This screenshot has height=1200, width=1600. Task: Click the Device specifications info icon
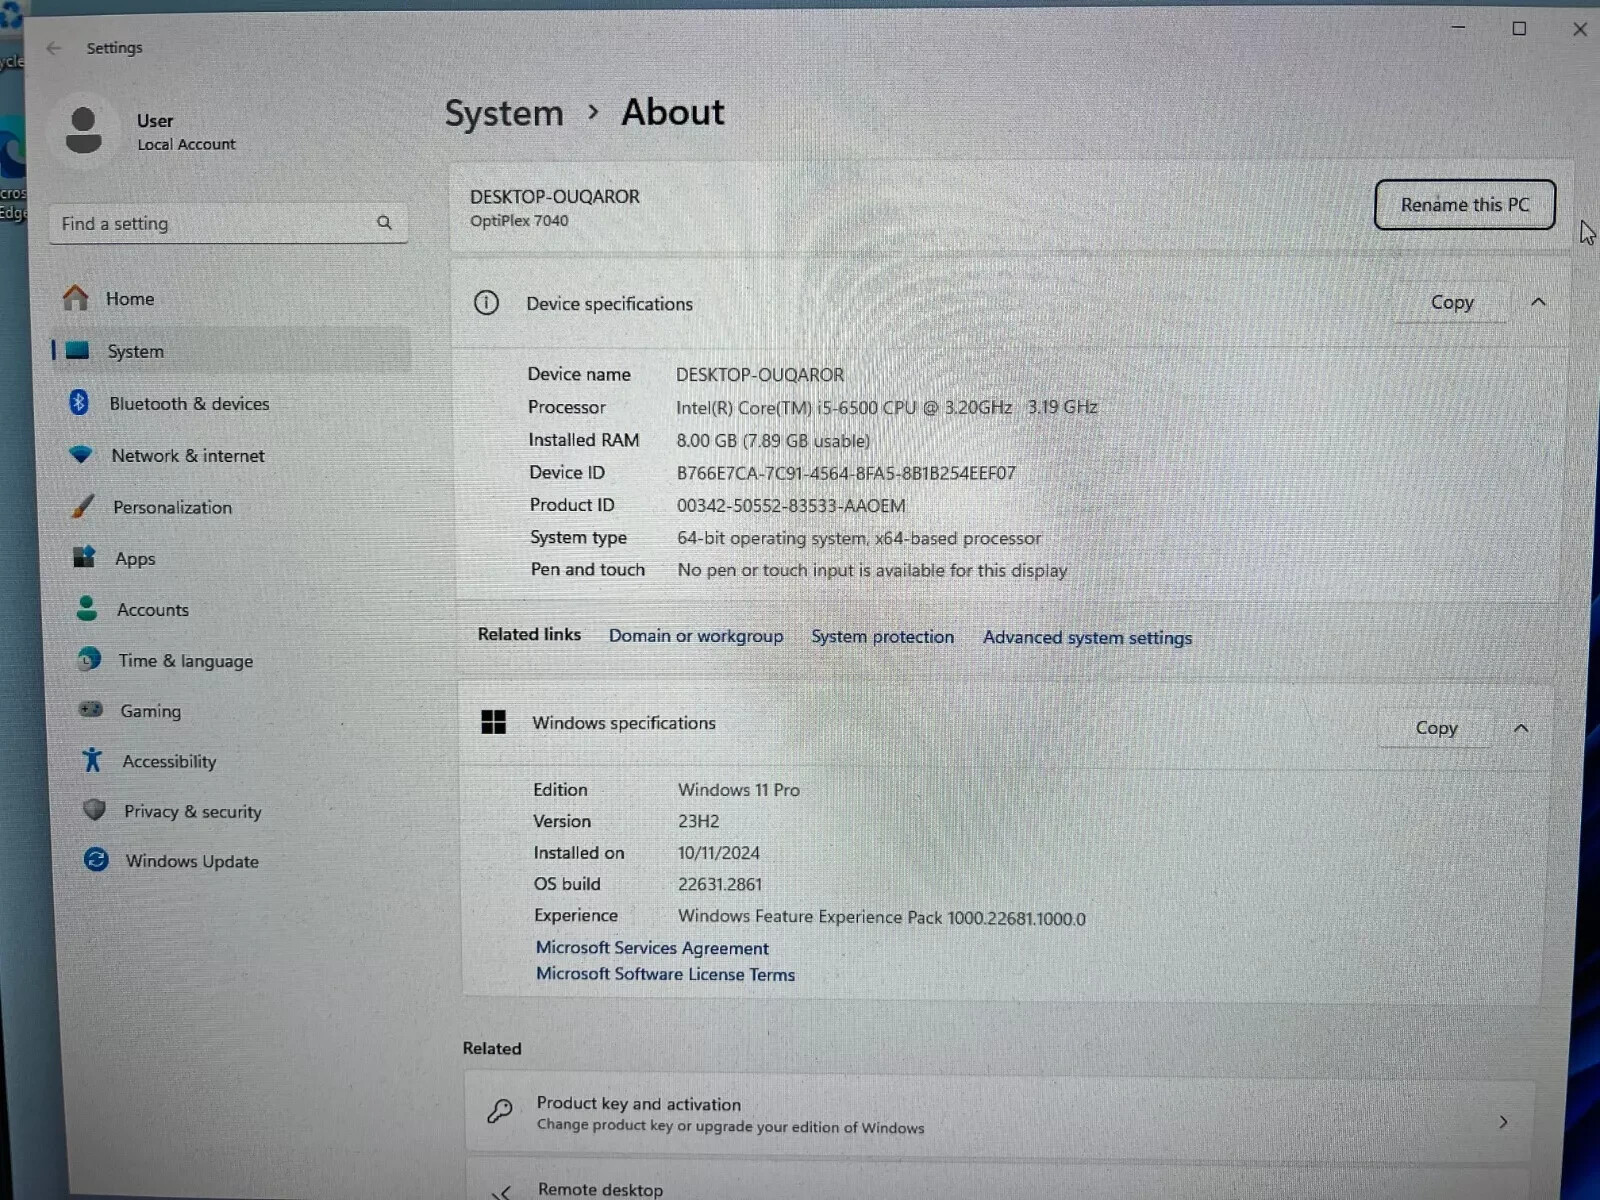pos(486,303)
